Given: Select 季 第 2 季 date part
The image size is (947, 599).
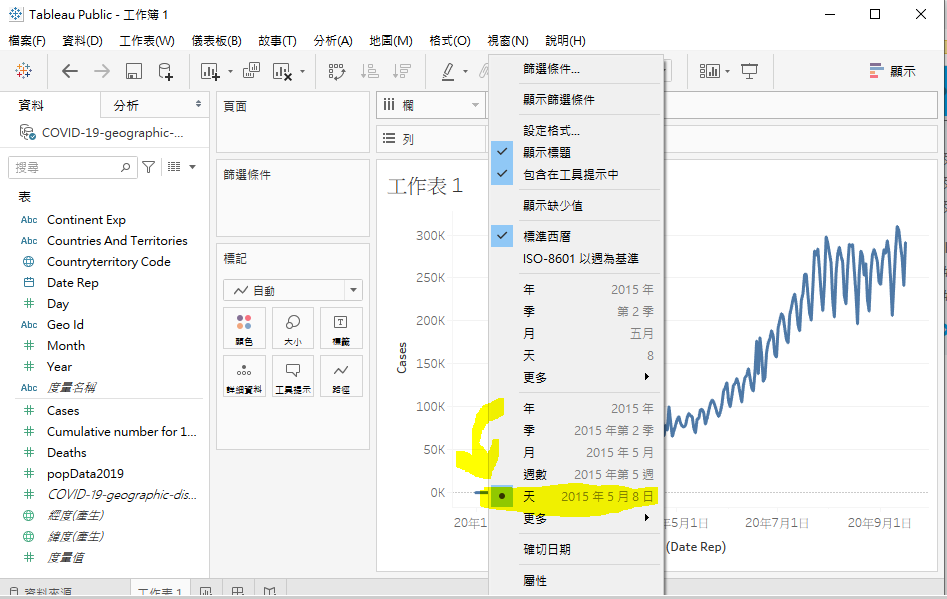Looking at the screenshot, I should 576,312.
